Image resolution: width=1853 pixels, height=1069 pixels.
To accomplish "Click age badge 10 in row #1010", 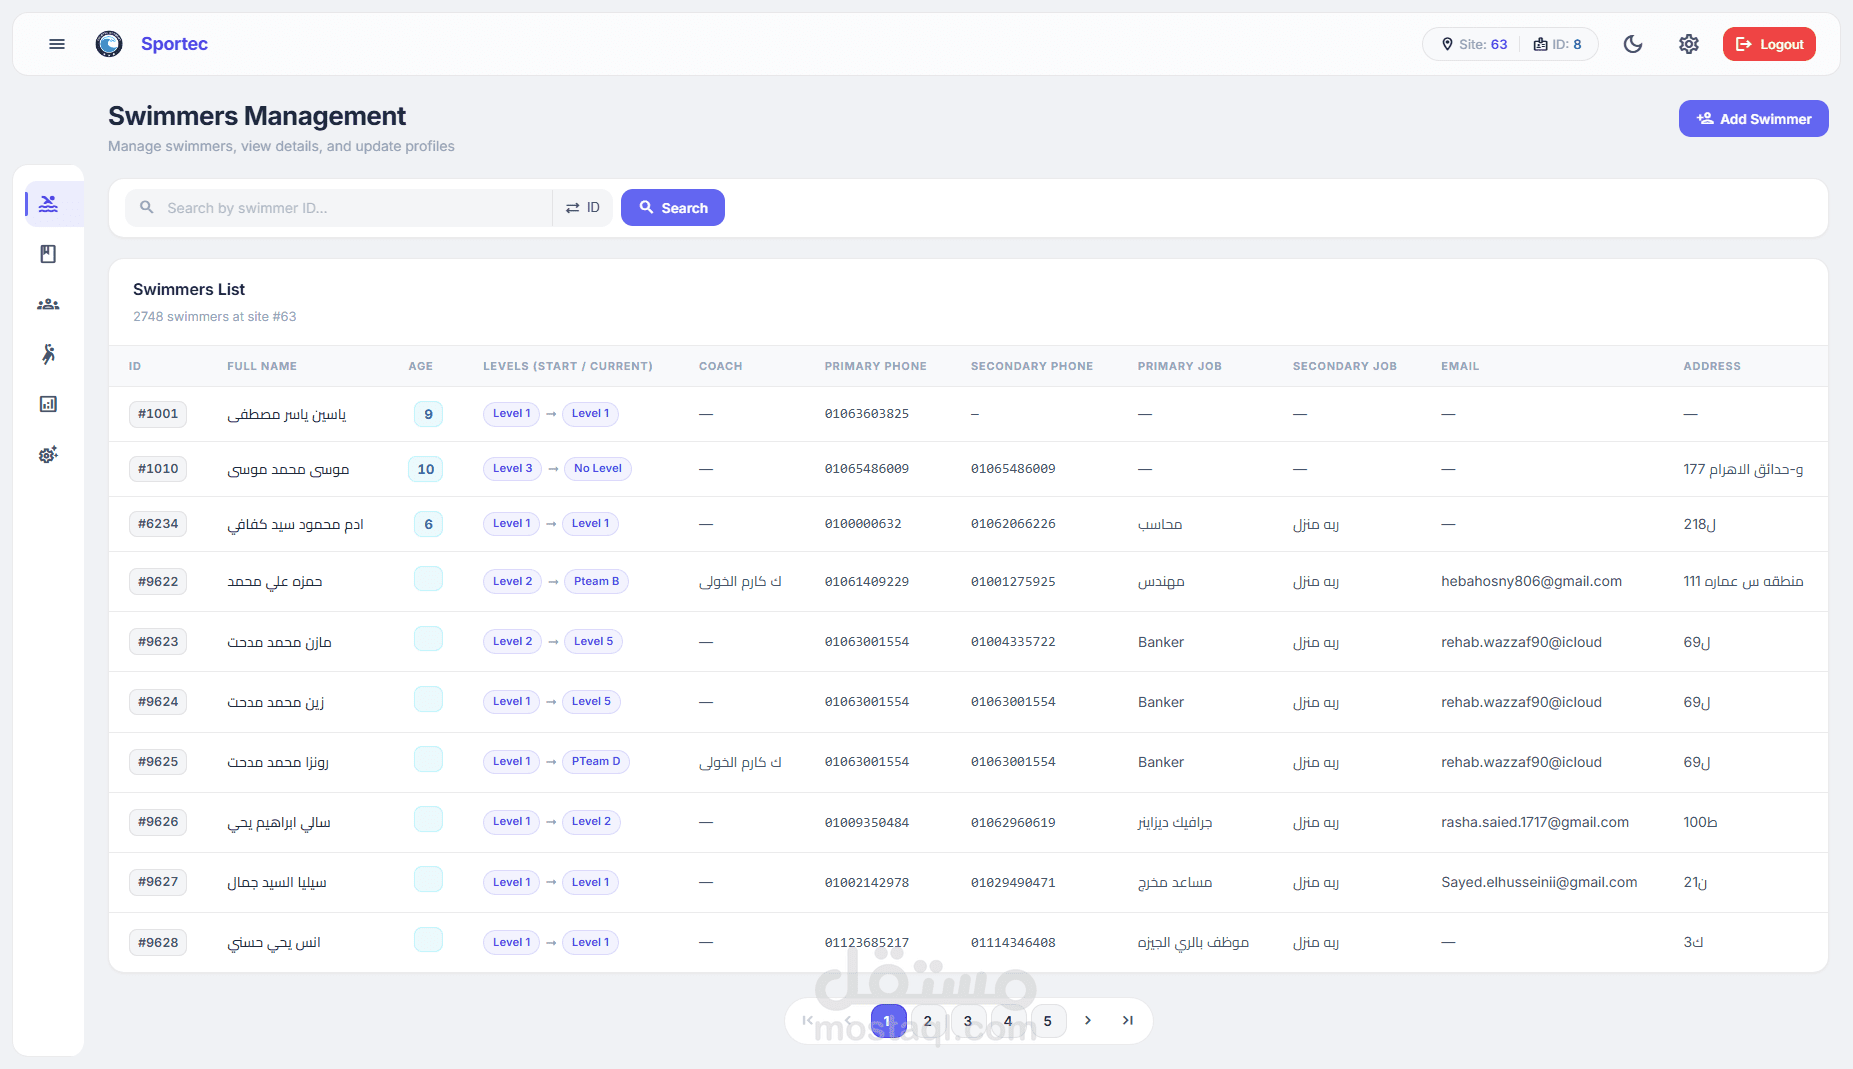I will point(426,469).
